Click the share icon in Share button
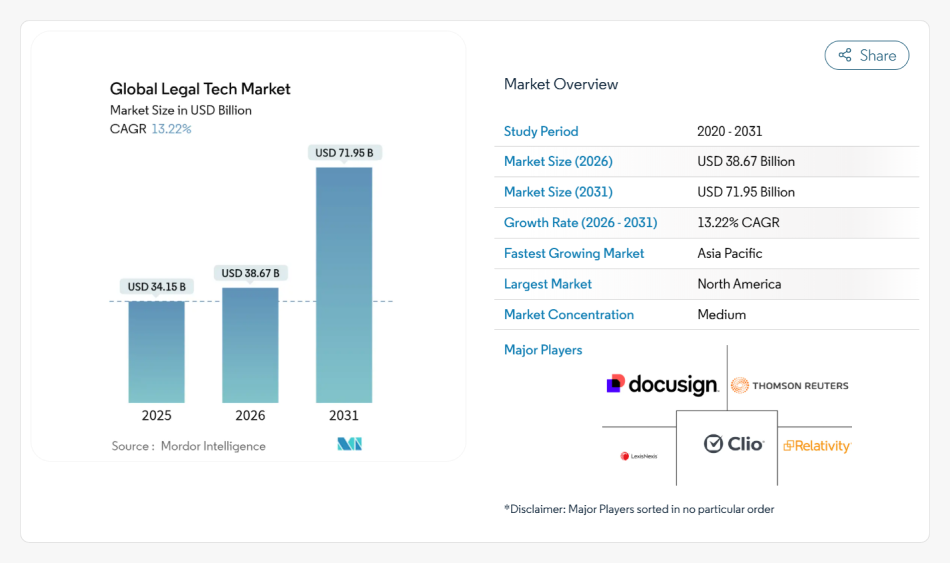Image resolution: width=950 pixels, height=563 pixels. tap(845, 56)
